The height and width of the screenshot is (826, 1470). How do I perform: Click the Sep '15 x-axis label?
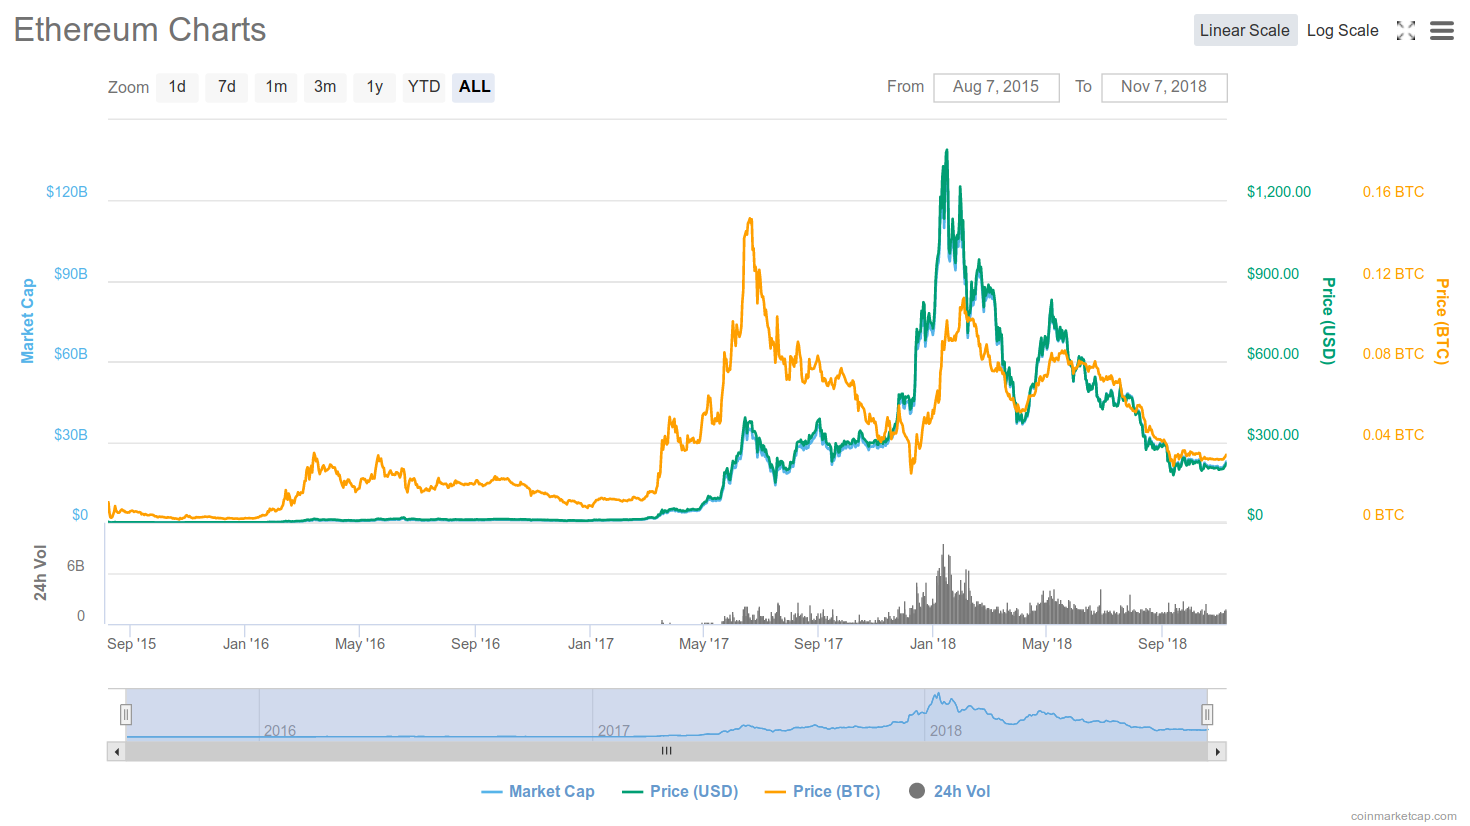[x=132, y=644]
